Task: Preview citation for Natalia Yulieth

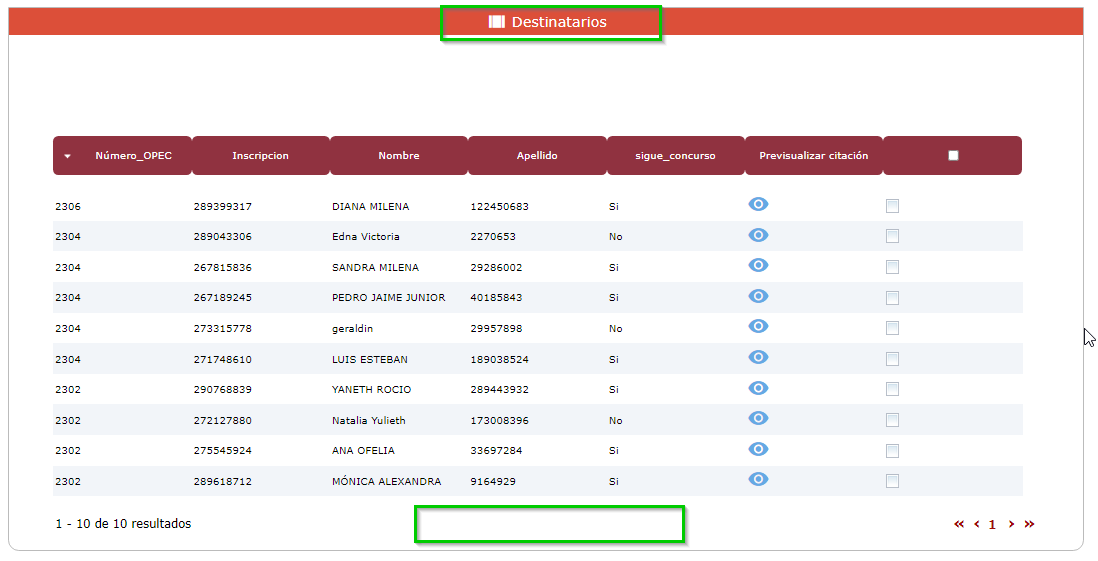Action: (758, 419)
